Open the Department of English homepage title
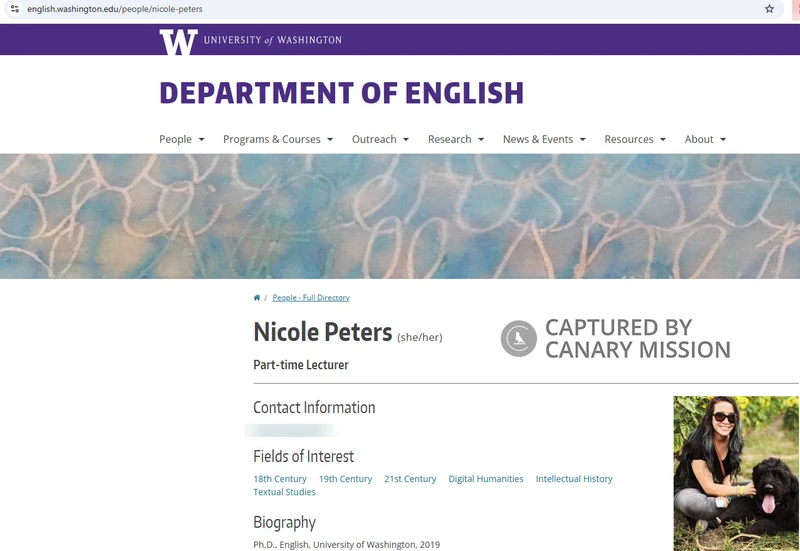 (341, 92)
